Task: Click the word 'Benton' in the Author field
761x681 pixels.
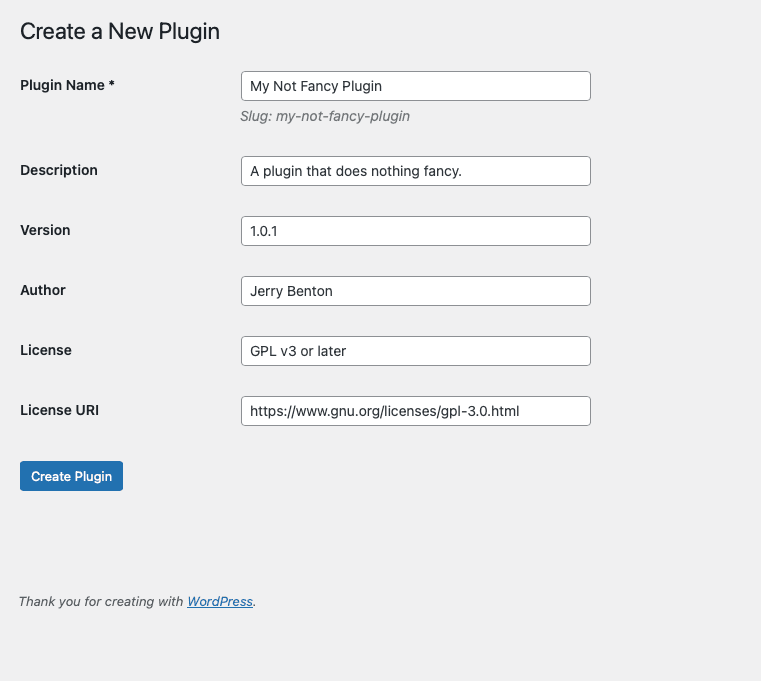Action: (x=310, y=291)
